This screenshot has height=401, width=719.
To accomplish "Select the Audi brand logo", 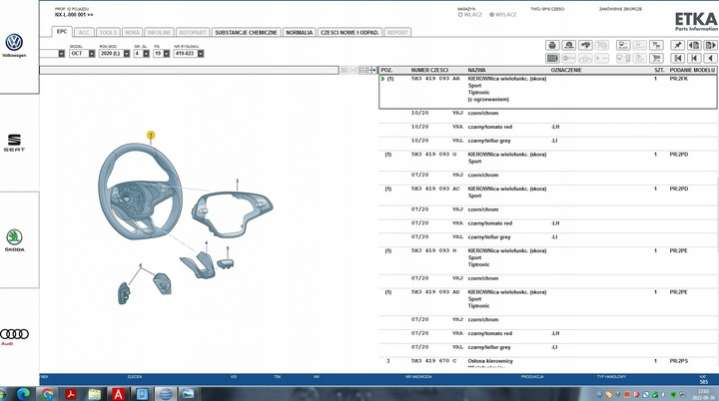I will point(14,333).
